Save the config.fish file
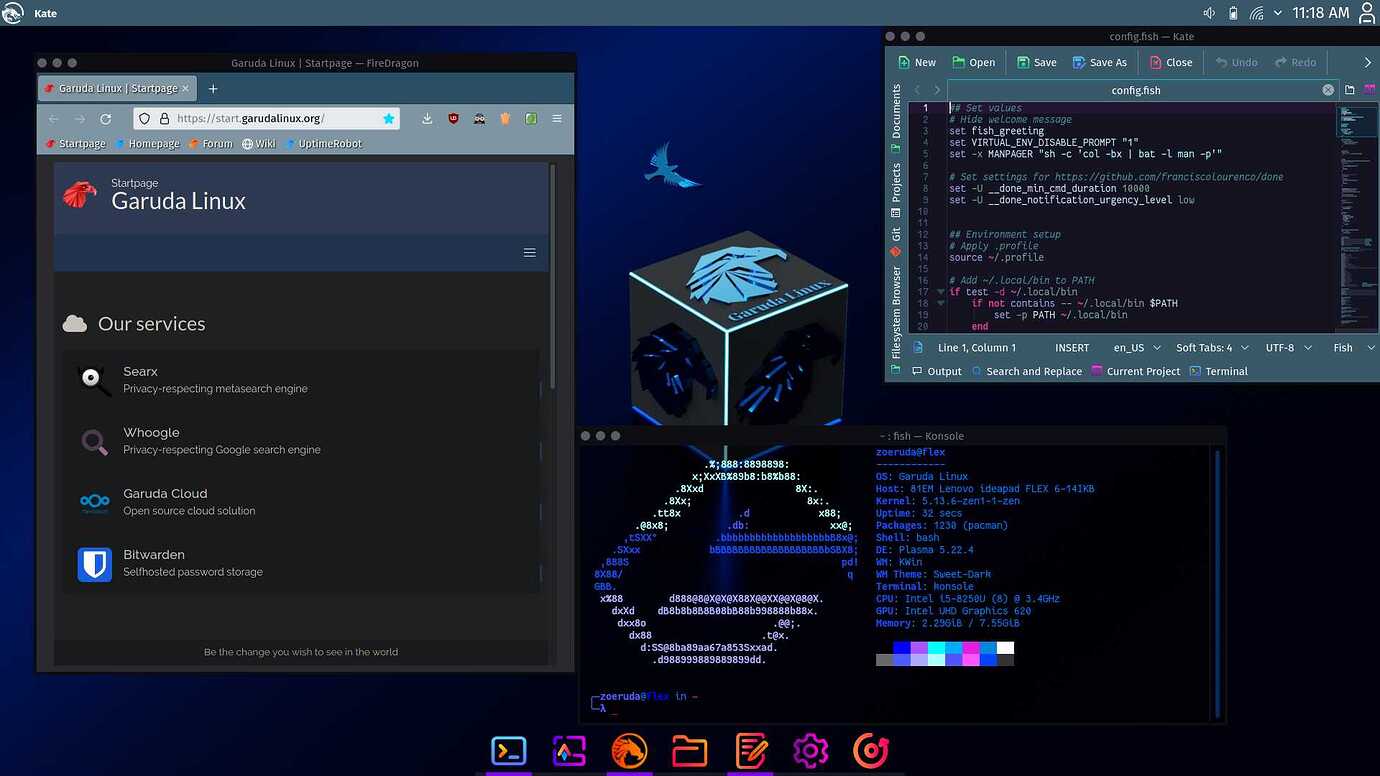This screenshot has height=776, width=1380. coord(1036,62)
